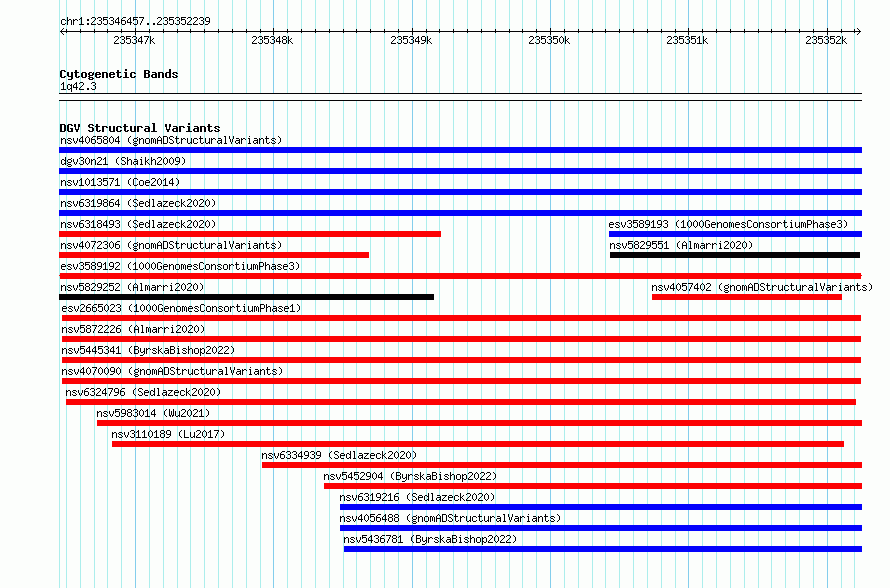Select the nsv5983014 (Wu2021) label
This screenshot has width=890, height=588.
pos(153,413)
